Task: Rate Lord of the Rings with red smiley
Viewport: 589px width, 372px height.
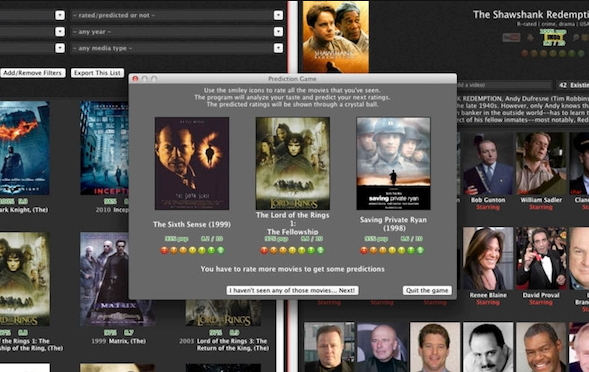Action: click(x=264, y=250)
